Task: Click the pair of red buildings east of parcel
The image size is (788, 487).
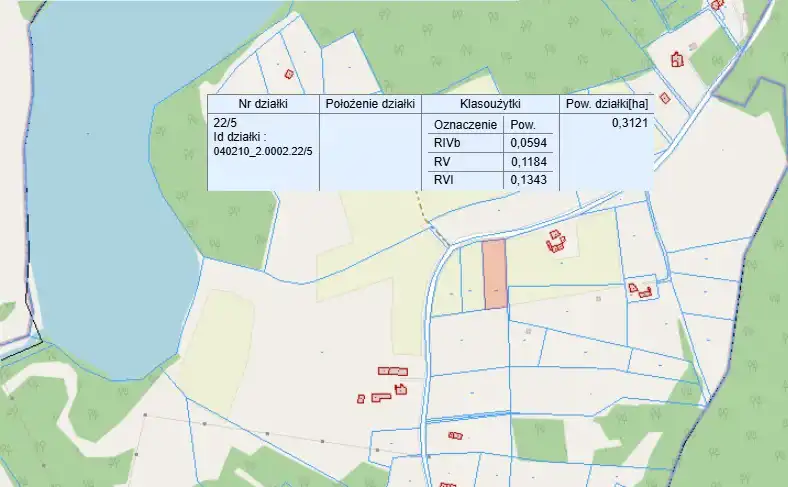Action: [640, 291]
